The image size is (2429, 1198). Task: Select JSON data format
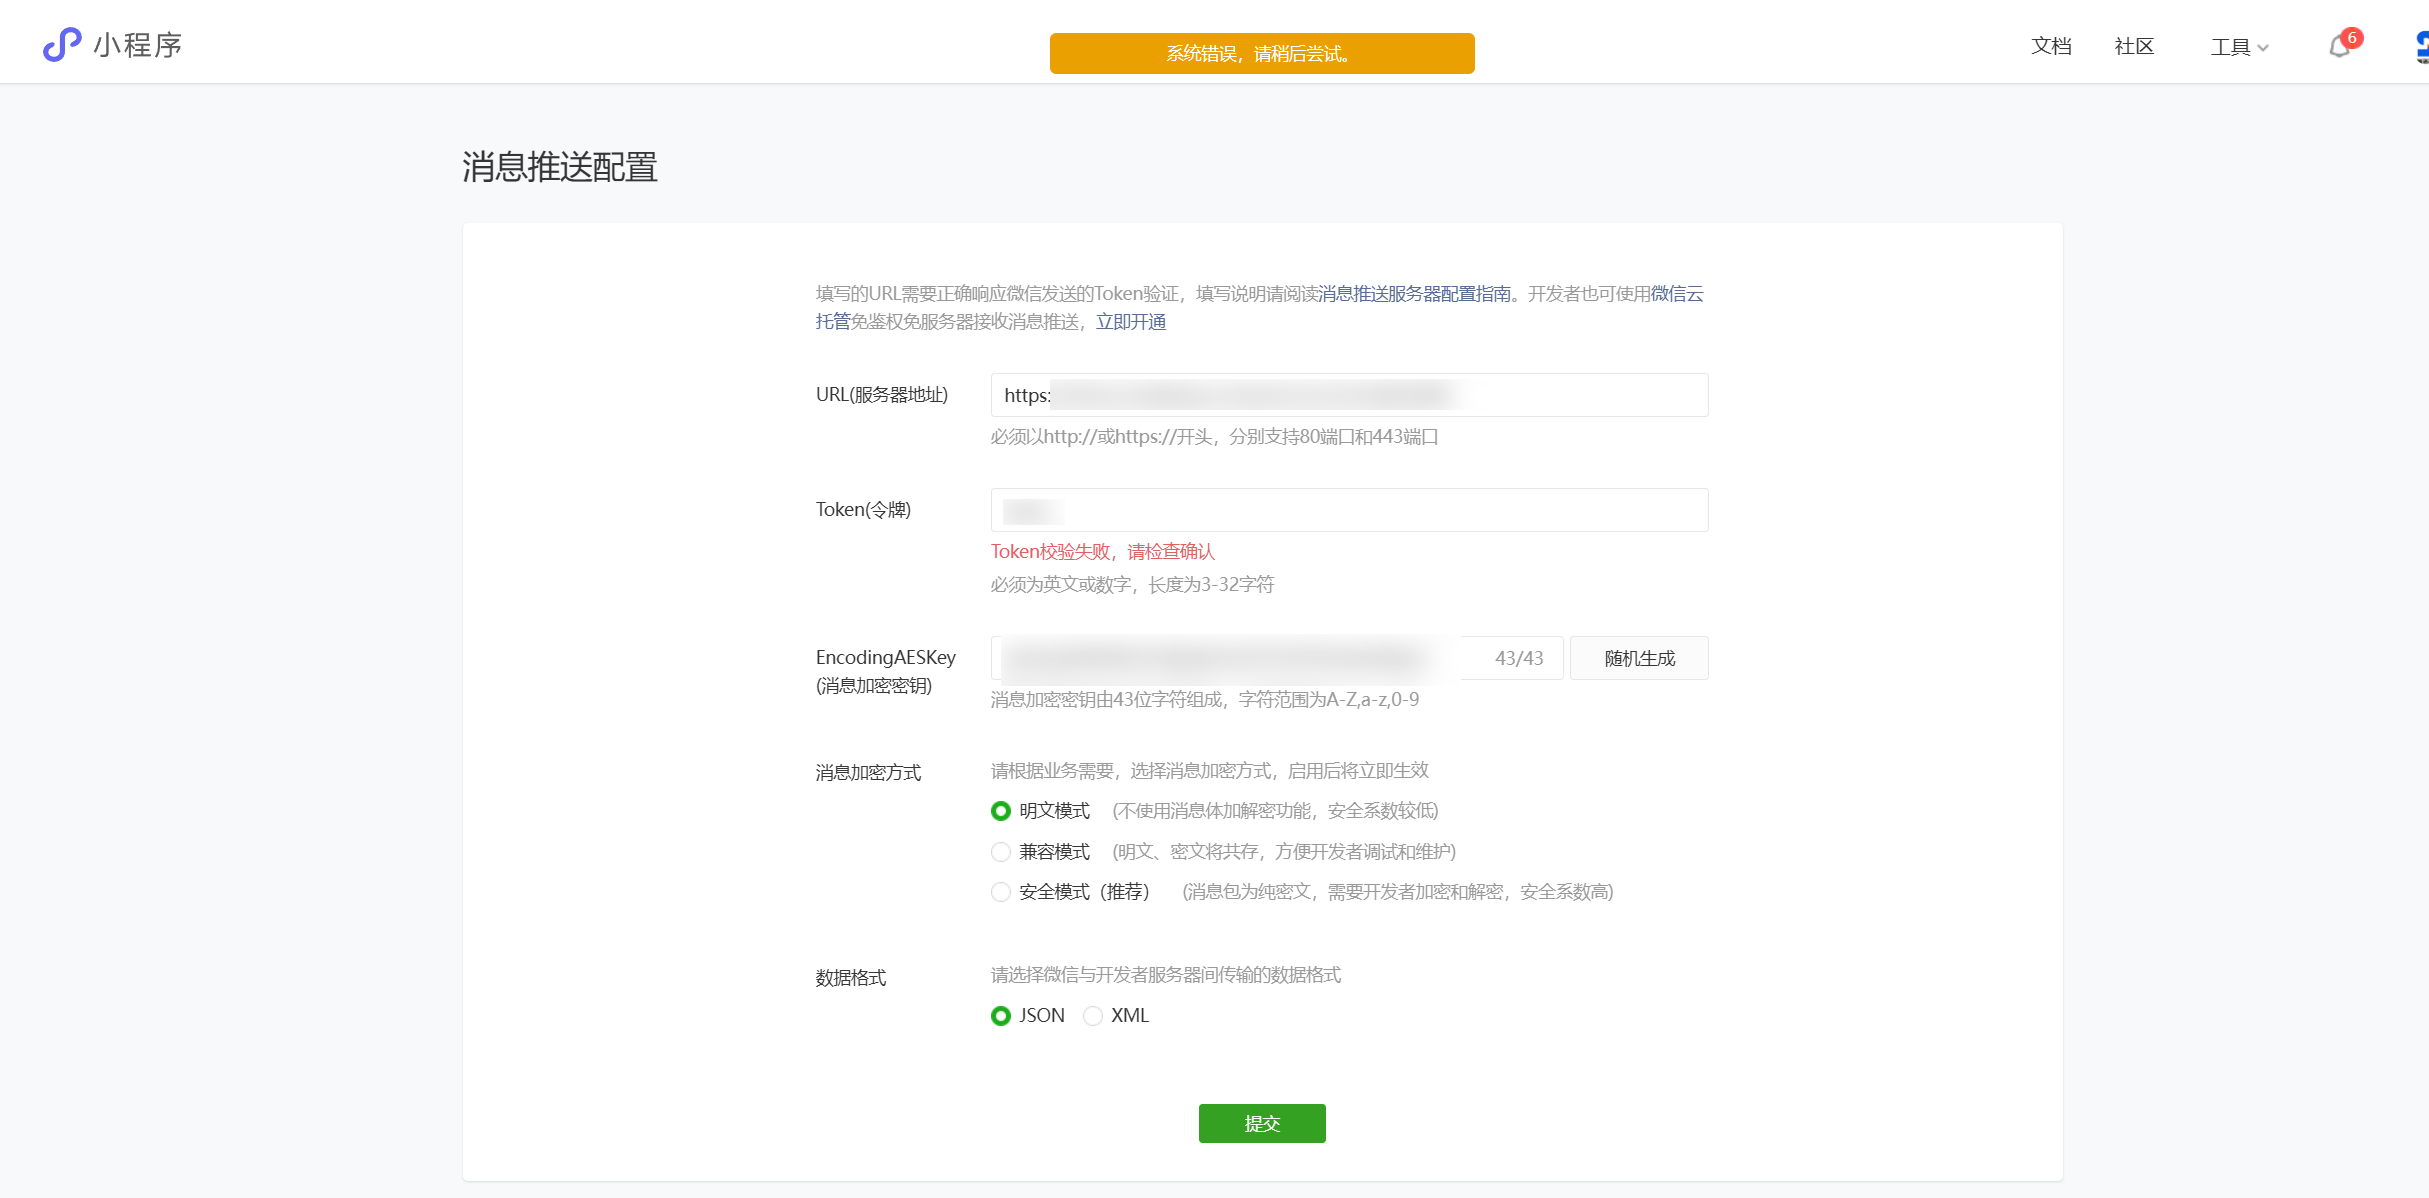coord(1001,1016)
